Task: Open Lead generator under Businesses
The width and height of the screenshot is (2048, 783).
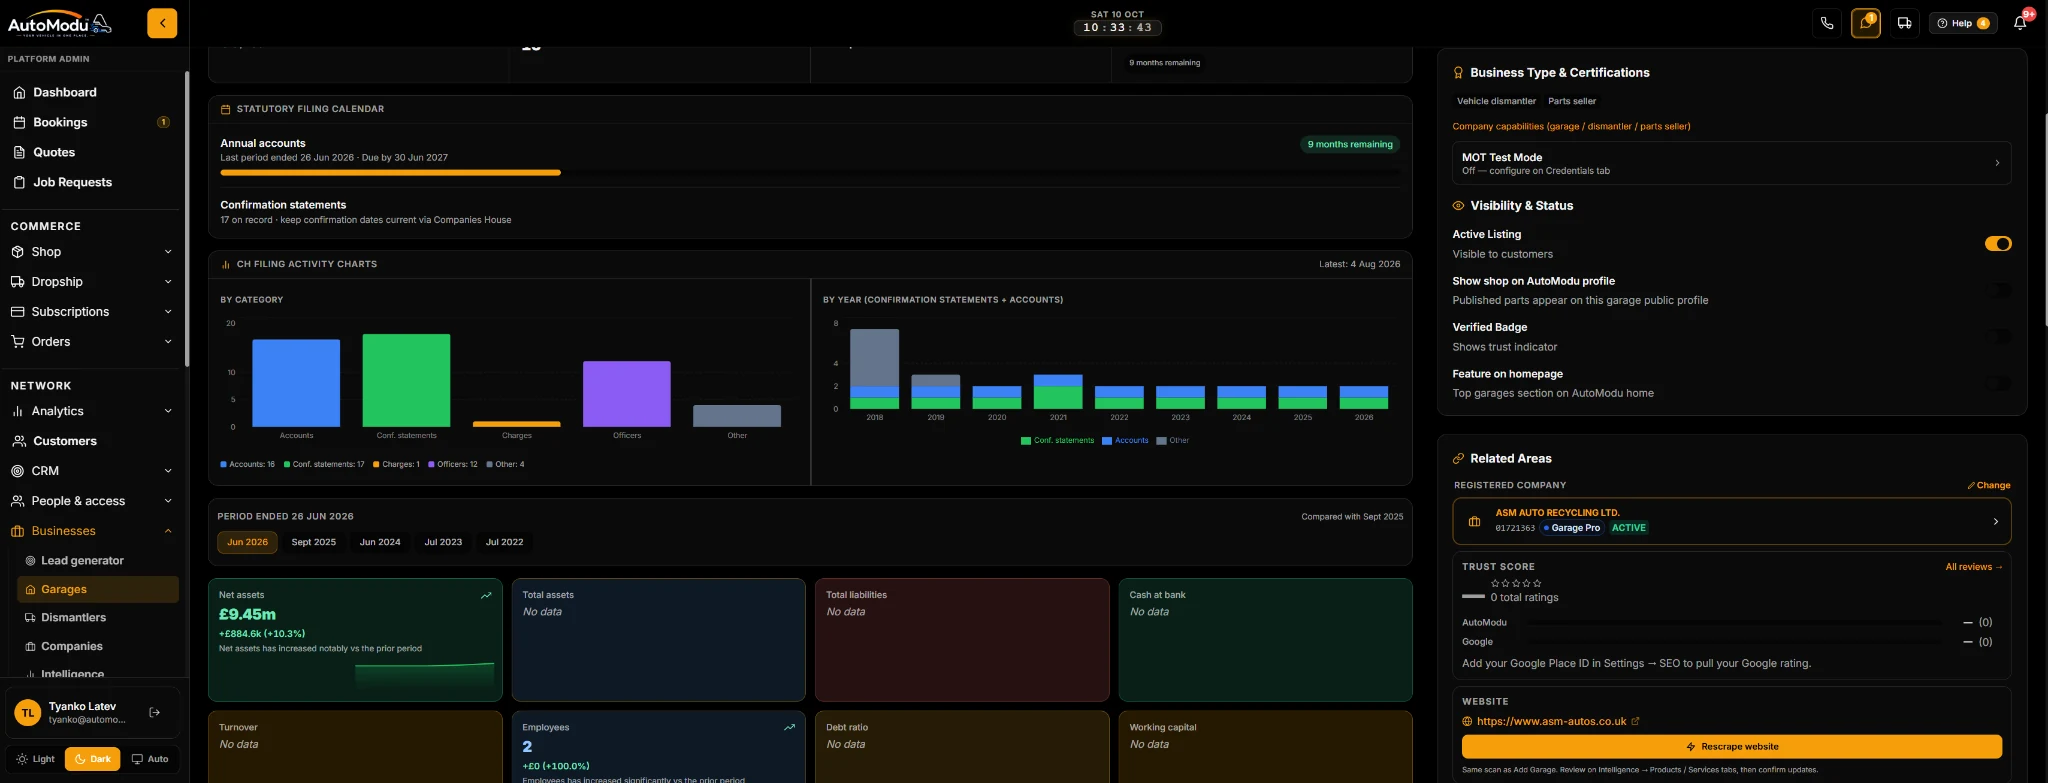Action: (98, 561)
